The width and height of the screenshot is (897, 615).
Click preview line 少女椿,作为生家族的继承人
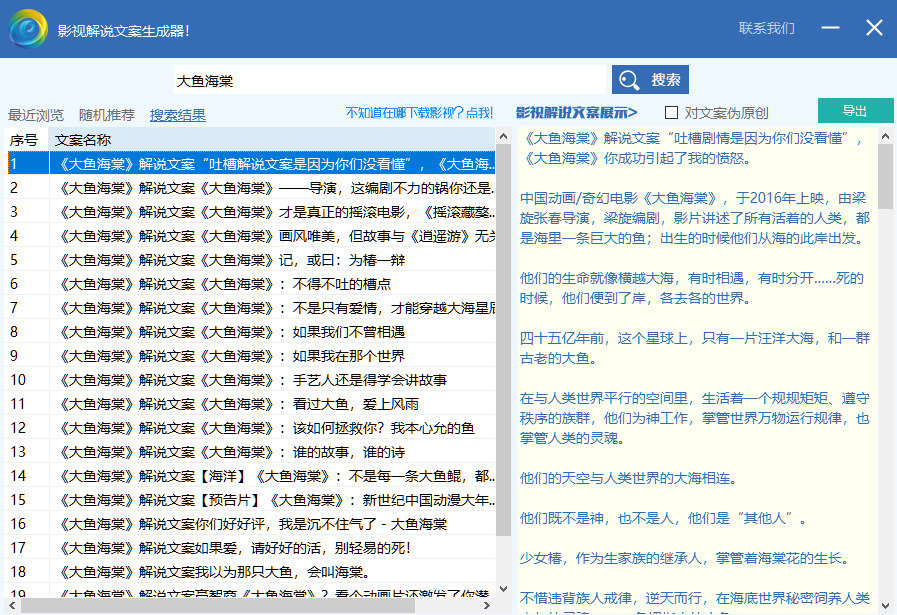point(684,558)
